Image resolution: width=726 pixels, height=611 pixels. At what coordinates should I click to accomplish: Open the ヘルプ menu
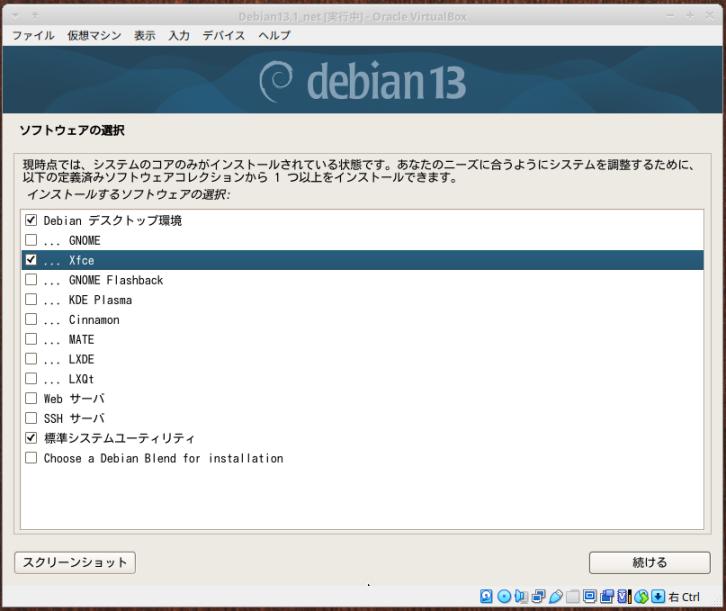[275, 35]
